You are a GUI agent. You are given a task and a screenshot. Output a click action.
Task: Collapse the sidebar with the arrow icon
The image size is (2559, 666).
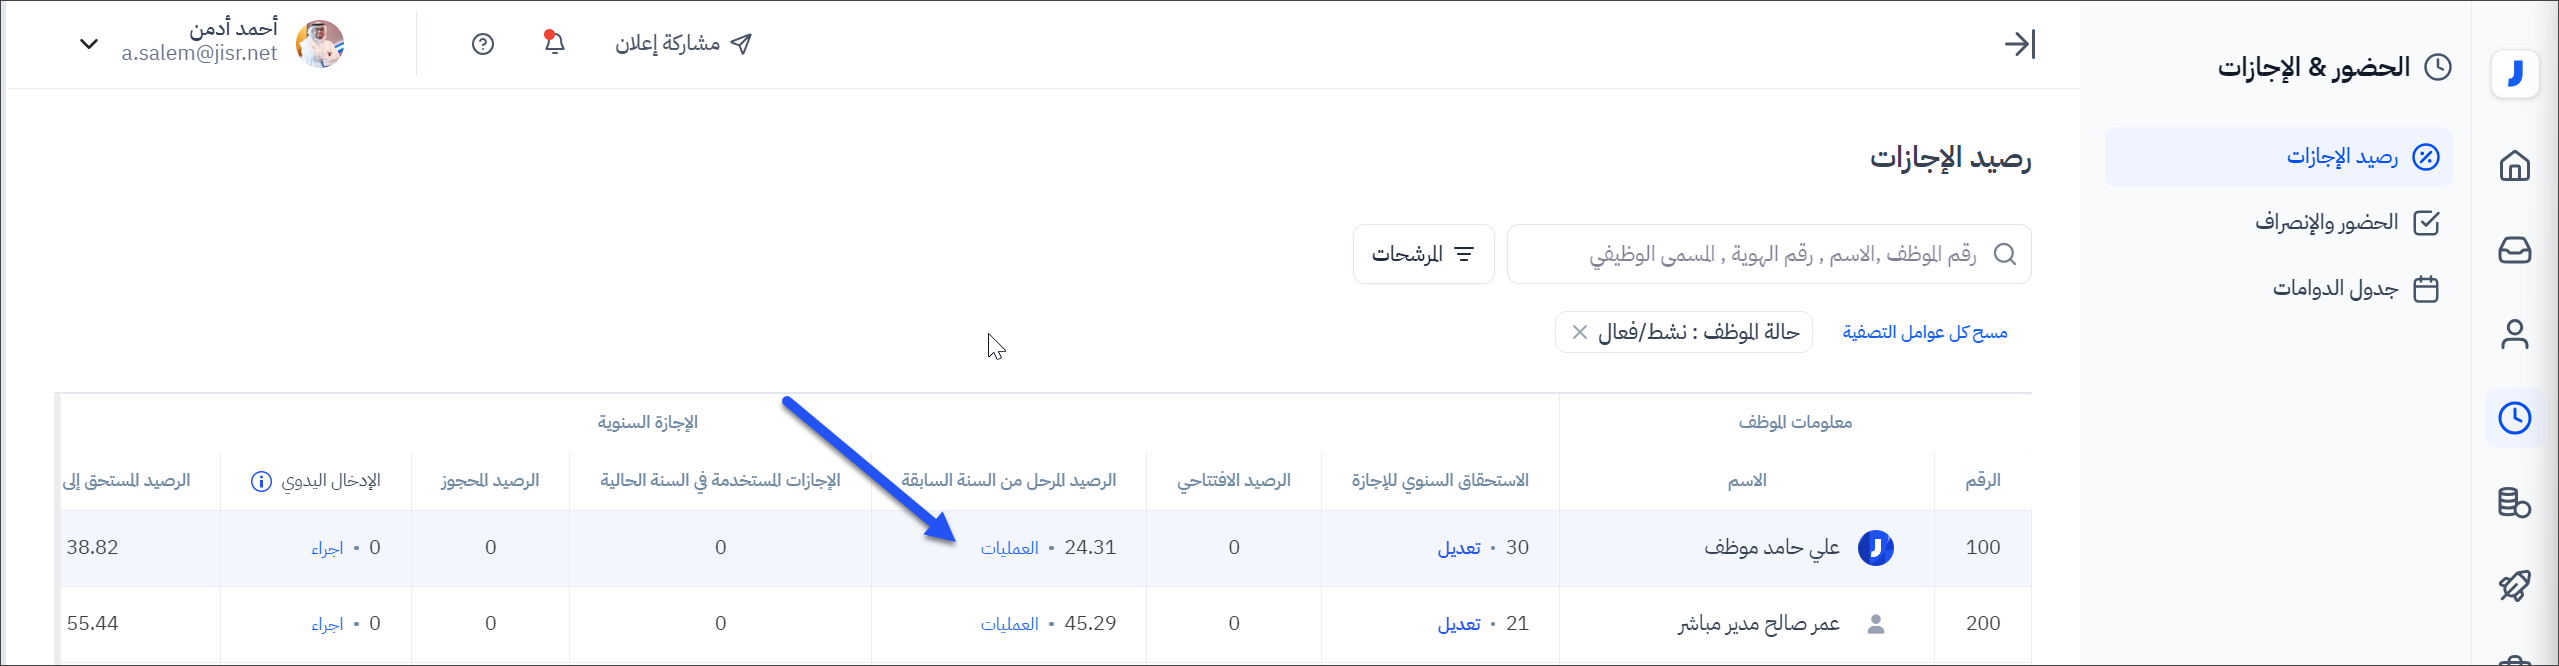point(2019,44)
